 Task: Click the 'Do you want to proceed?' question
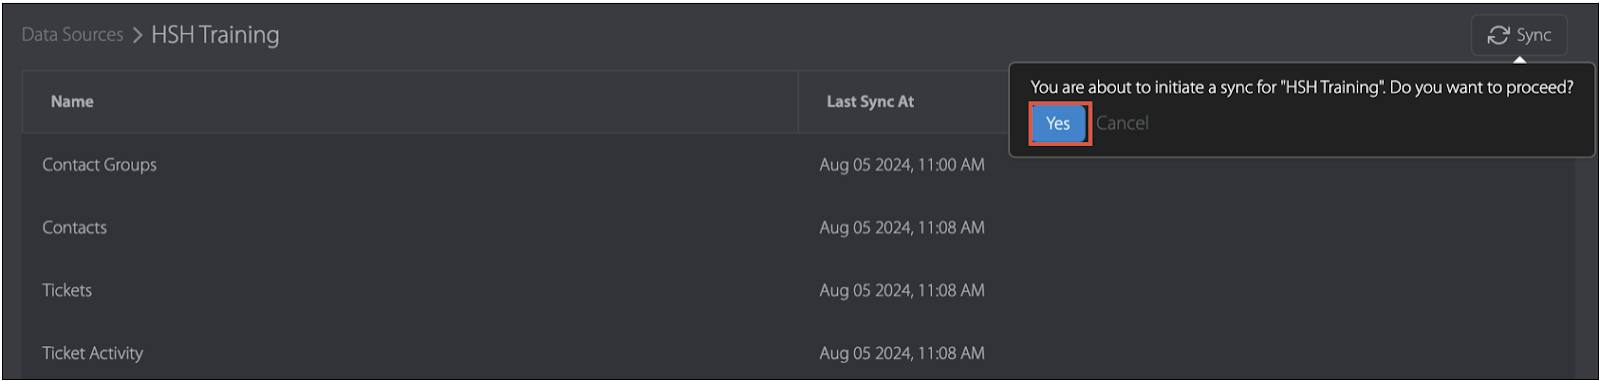(x=1482, y=88)
